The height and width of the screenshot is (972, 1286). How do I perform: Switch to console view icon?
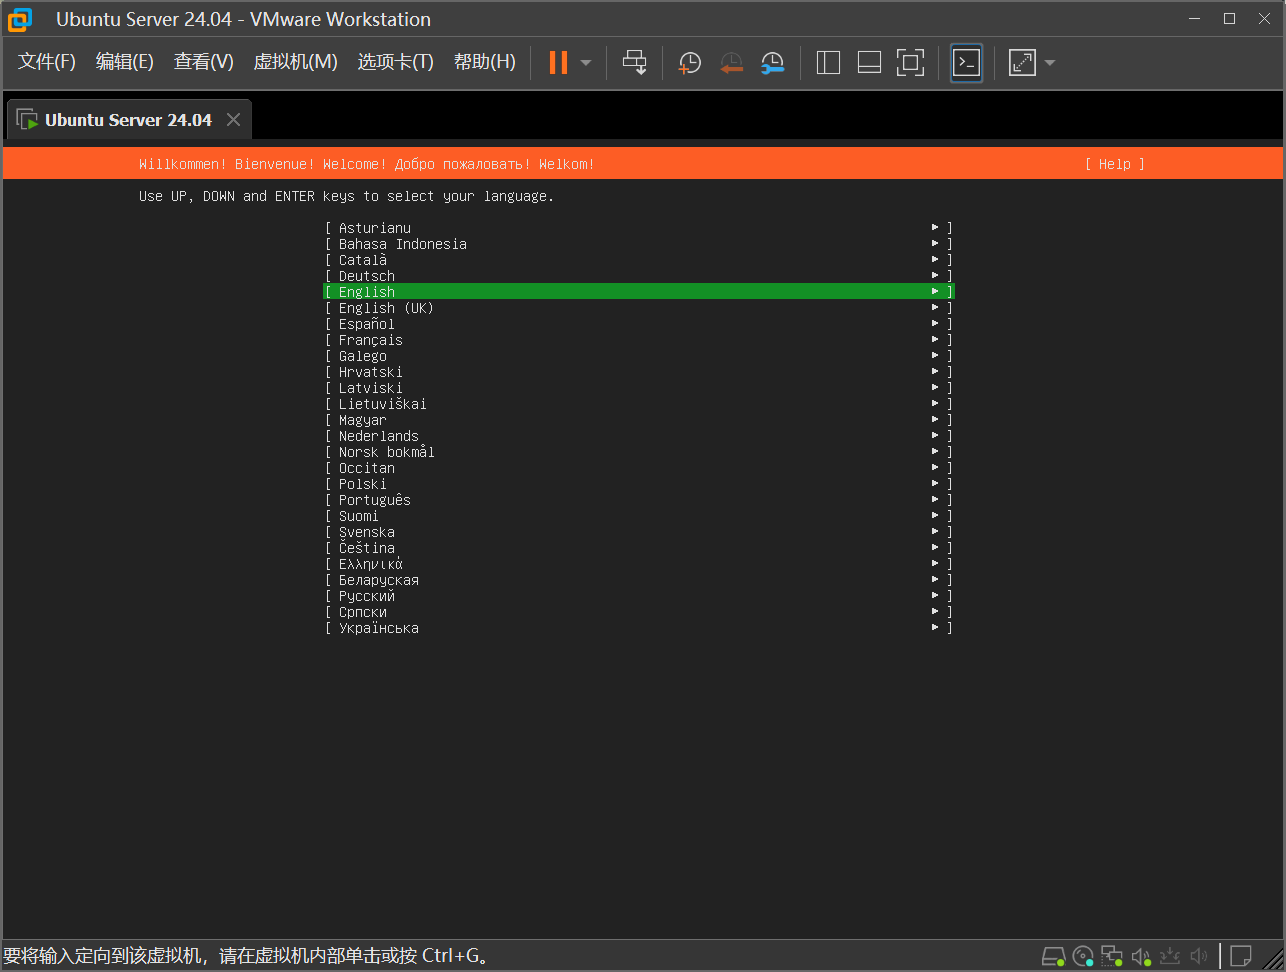click(966, 62)
